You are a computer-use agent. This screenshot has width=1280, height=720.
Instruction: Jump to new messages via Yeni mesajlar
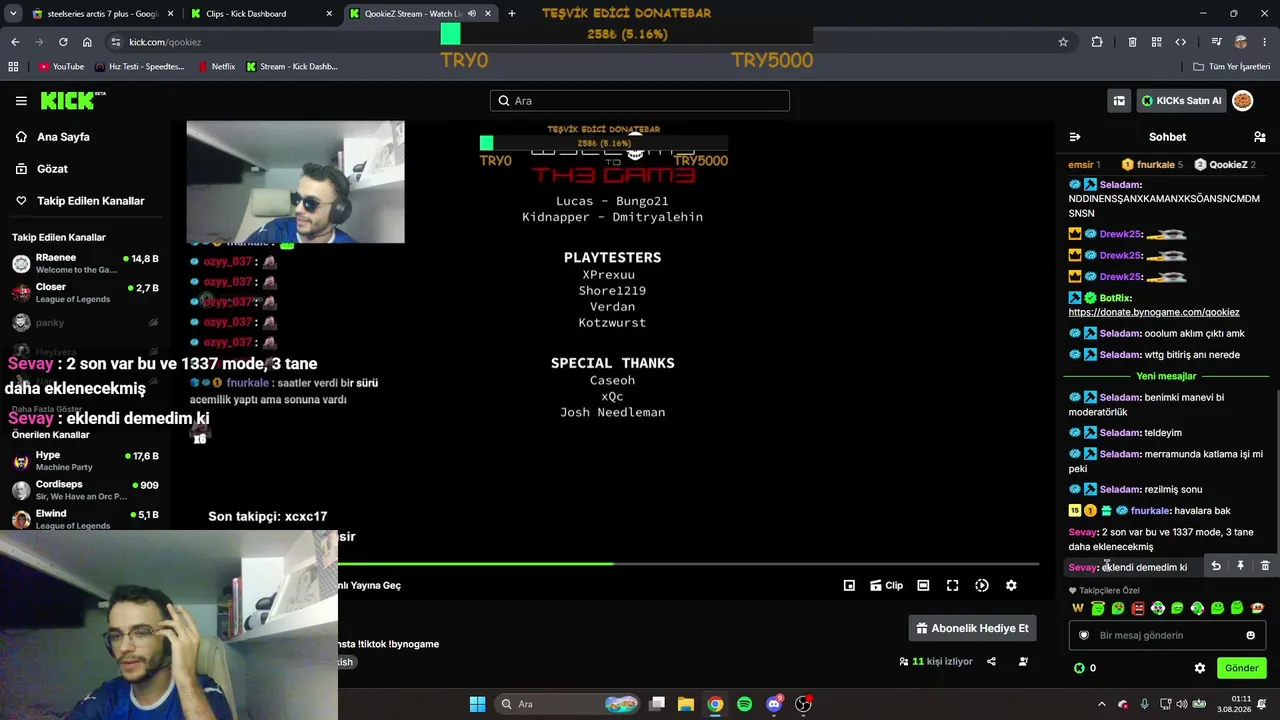[x=1166, y=376]
